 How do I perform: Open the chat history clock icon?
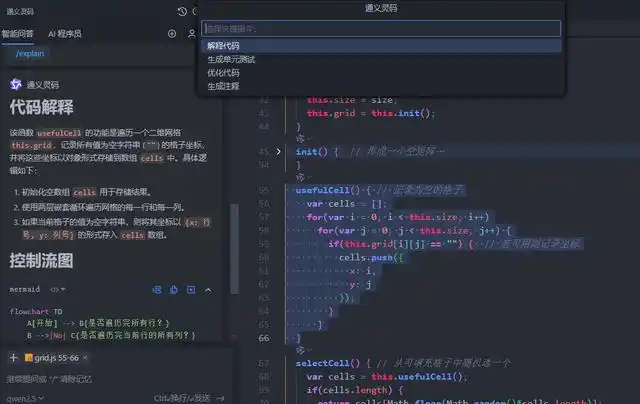click(x=182, y=11)
